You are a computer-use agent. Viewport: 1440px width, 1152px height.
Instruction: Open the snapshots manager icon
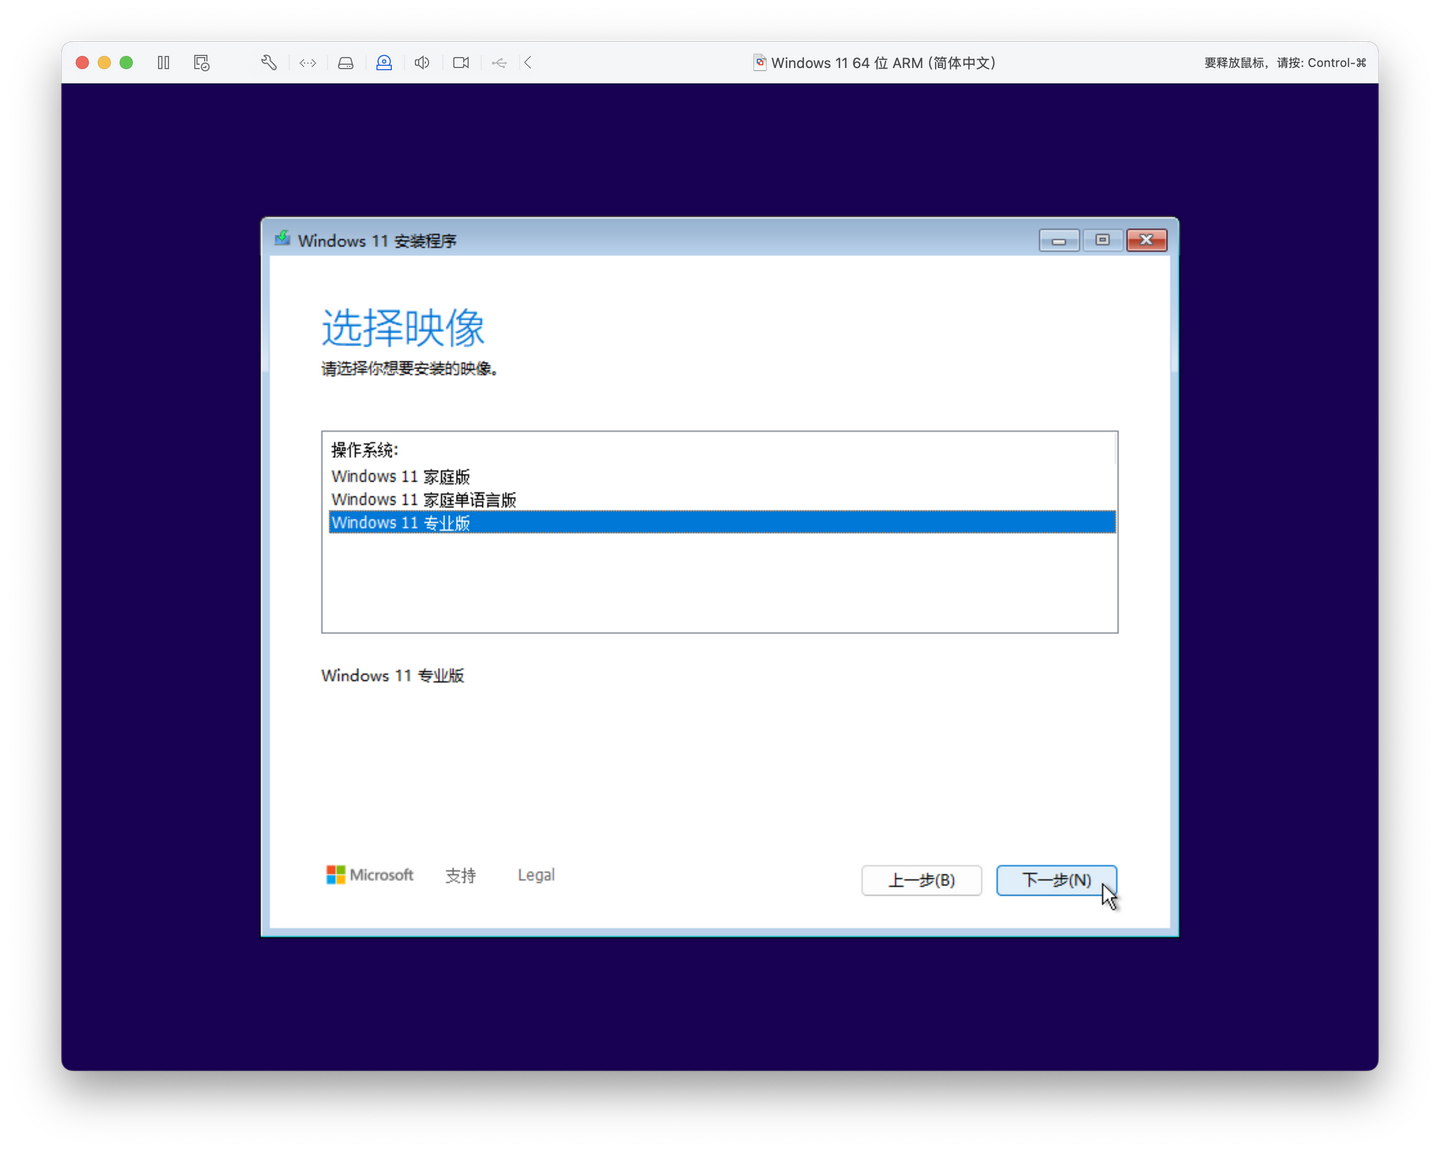[x=202, y=63]
